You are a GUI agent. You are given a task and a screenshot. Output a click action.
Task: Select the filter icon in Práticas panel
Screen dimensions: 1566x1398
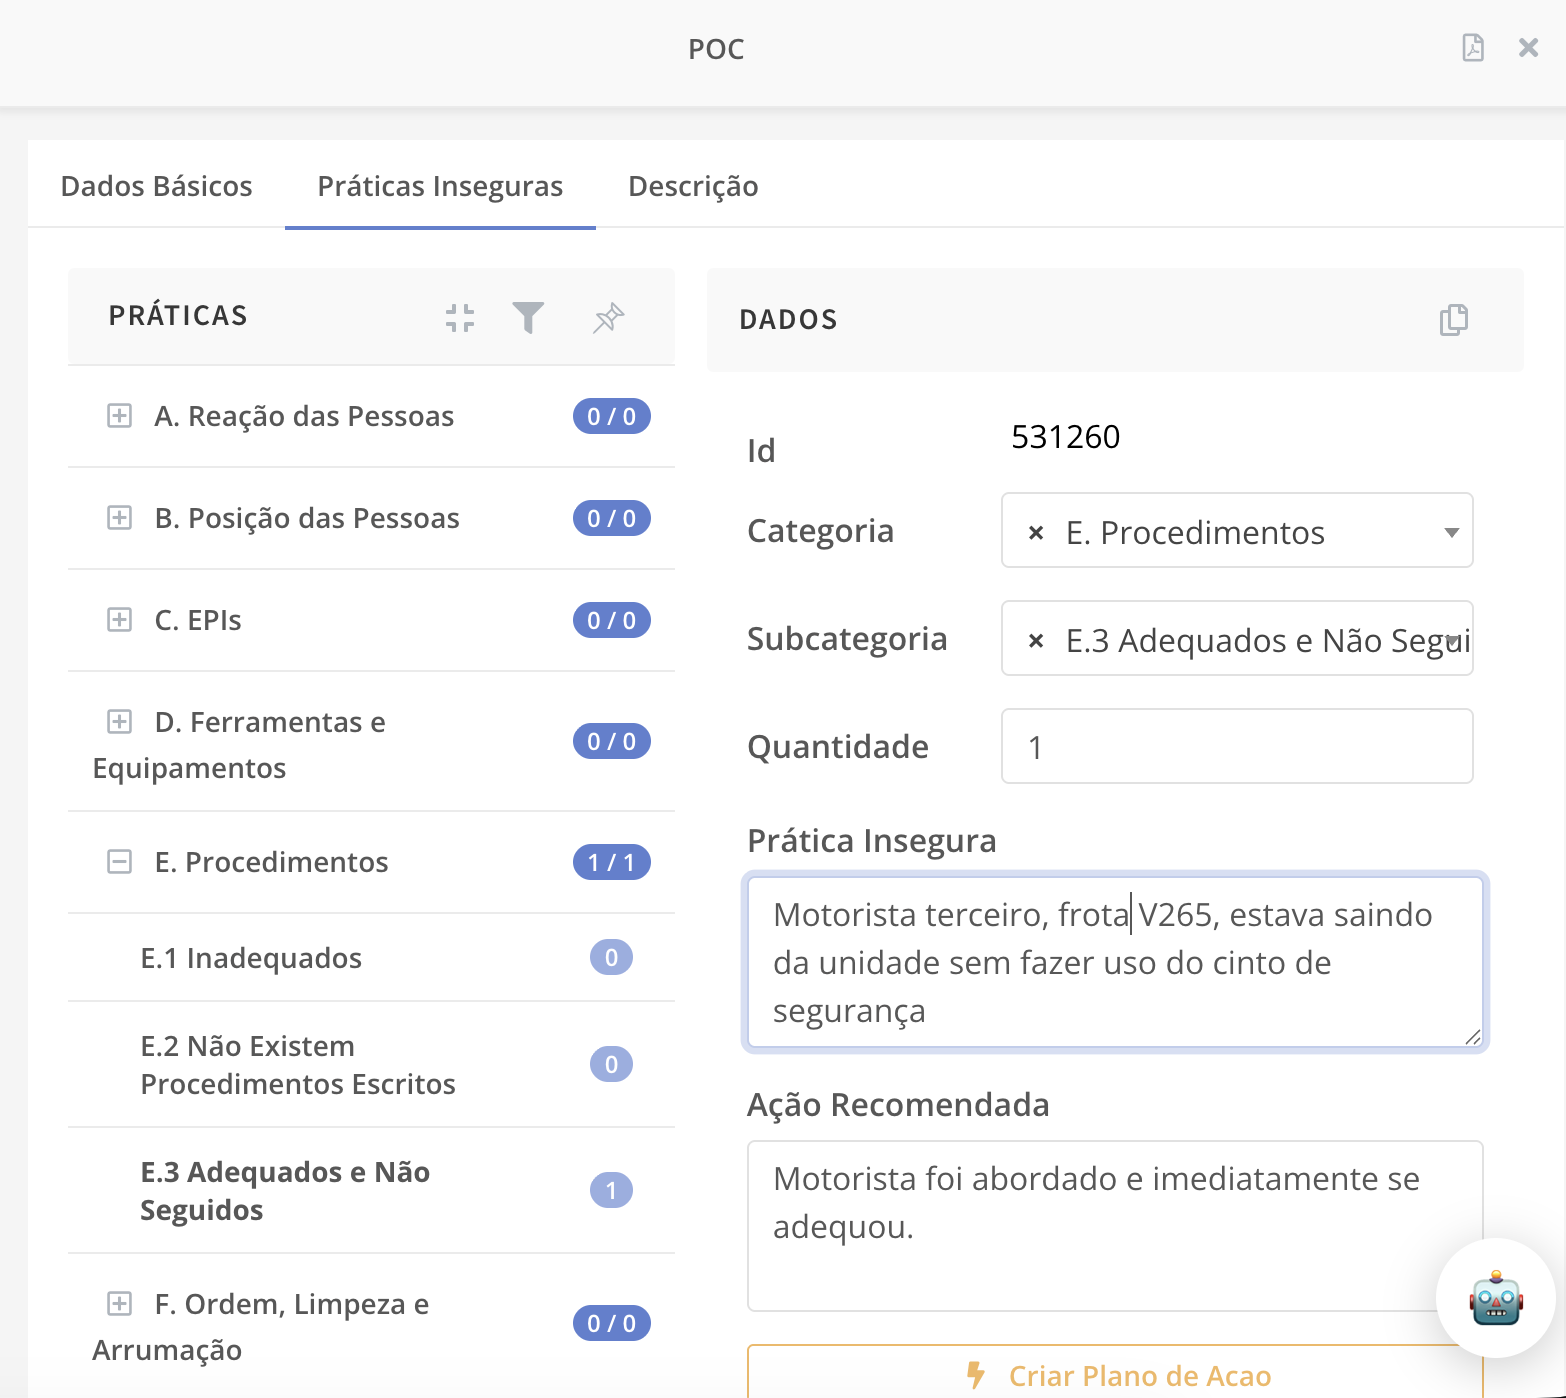click(530, 317)
